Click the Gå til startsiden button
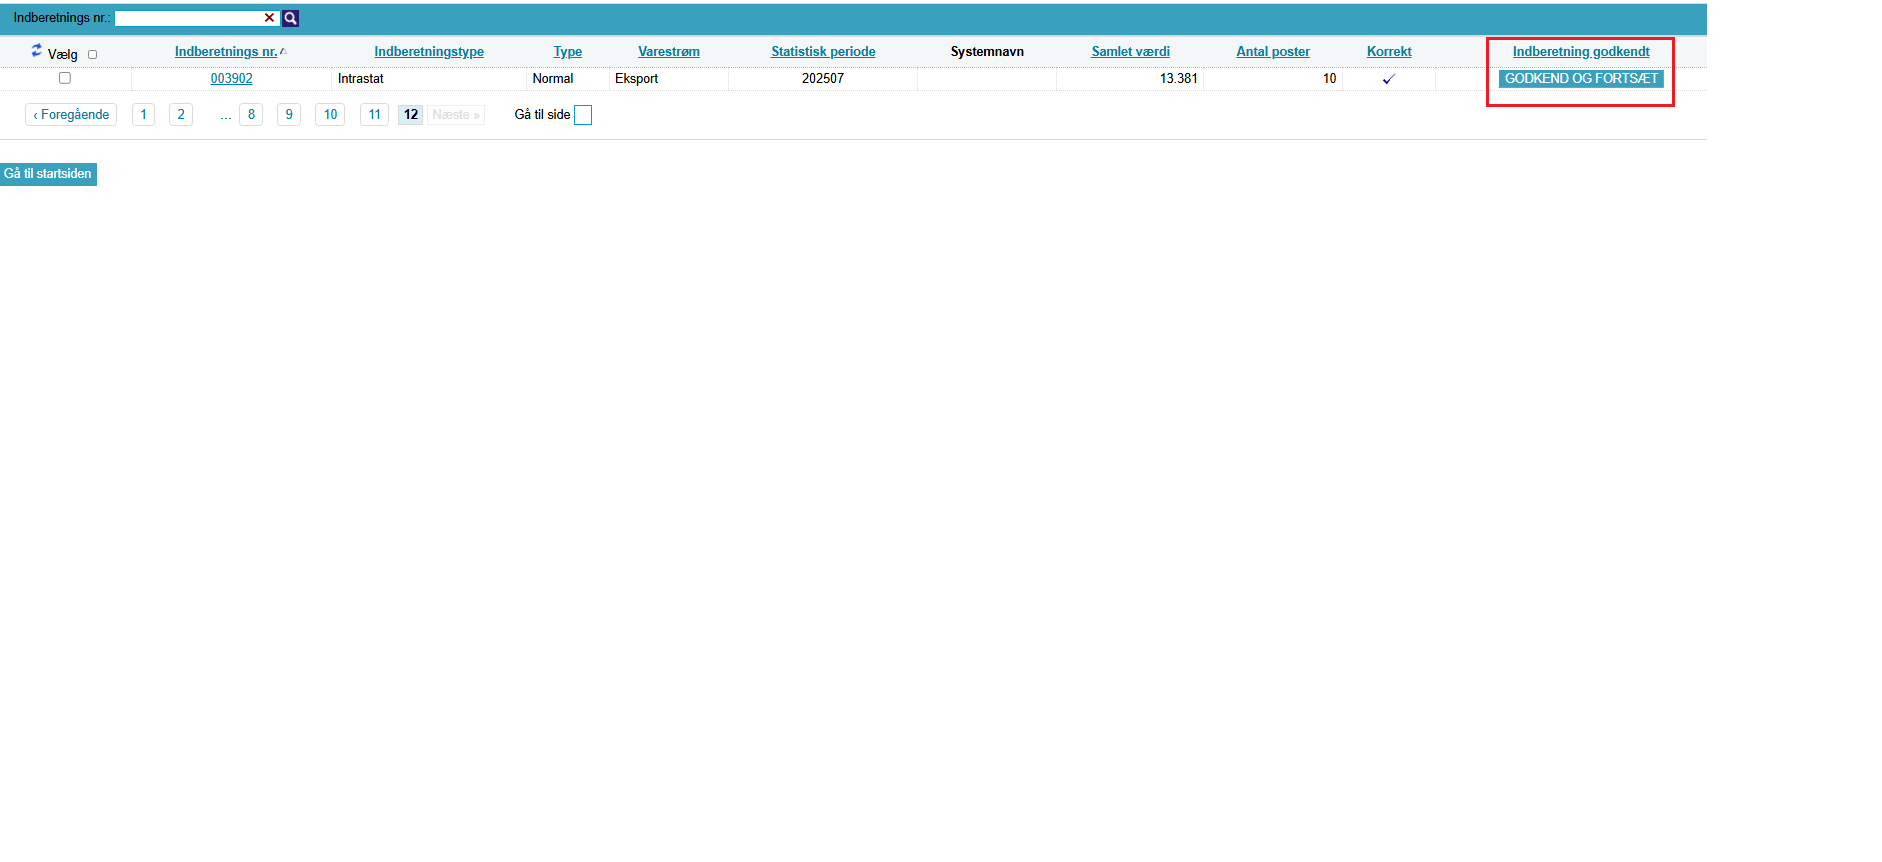1882x862 pixels. (48, 174)
